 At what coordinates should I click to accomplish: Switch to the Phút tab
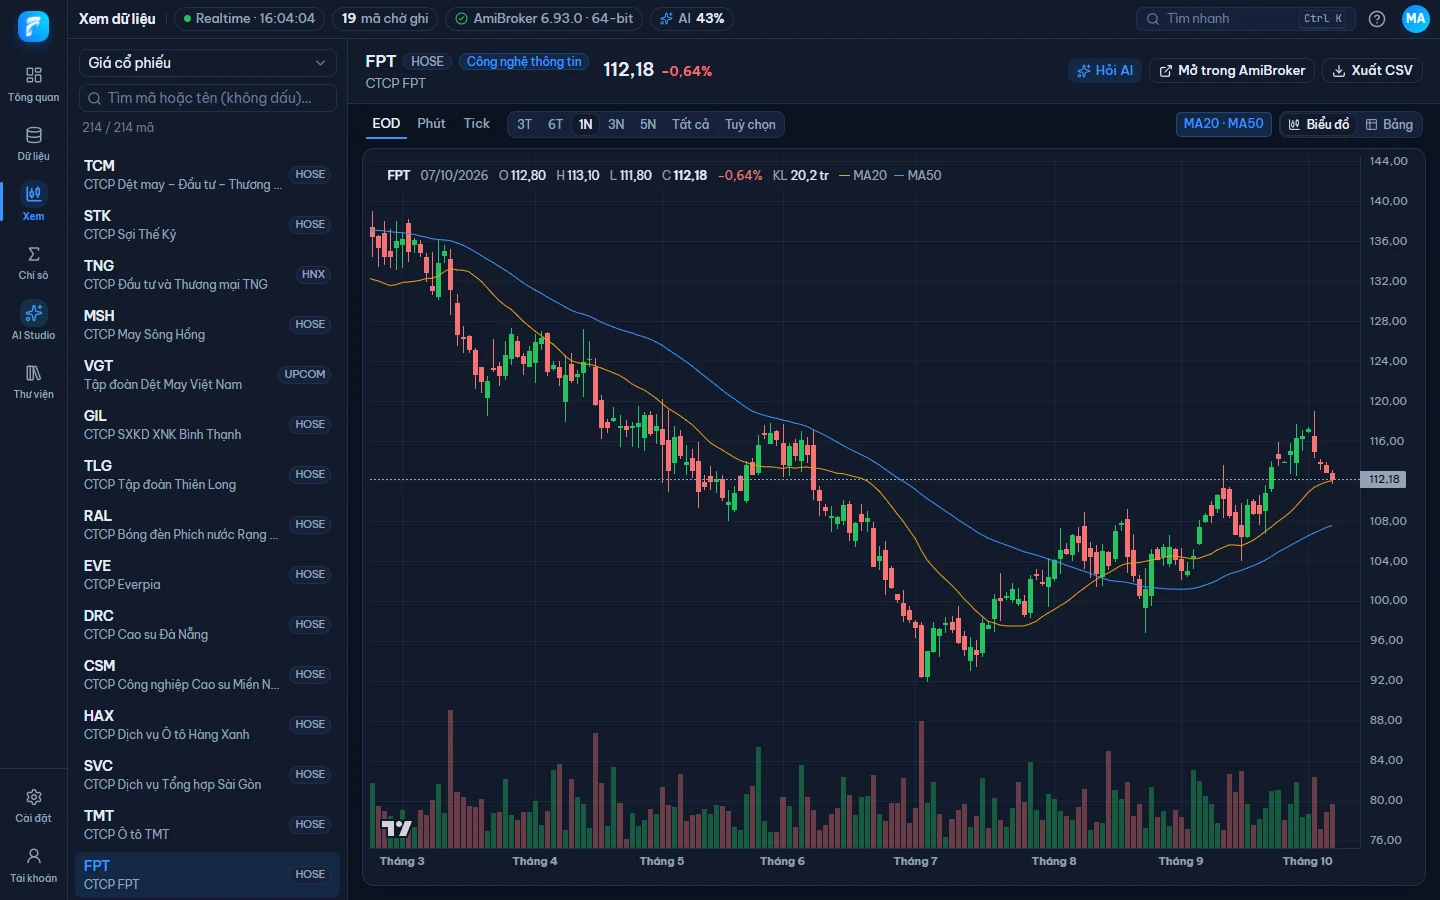(x=431, y=124)
